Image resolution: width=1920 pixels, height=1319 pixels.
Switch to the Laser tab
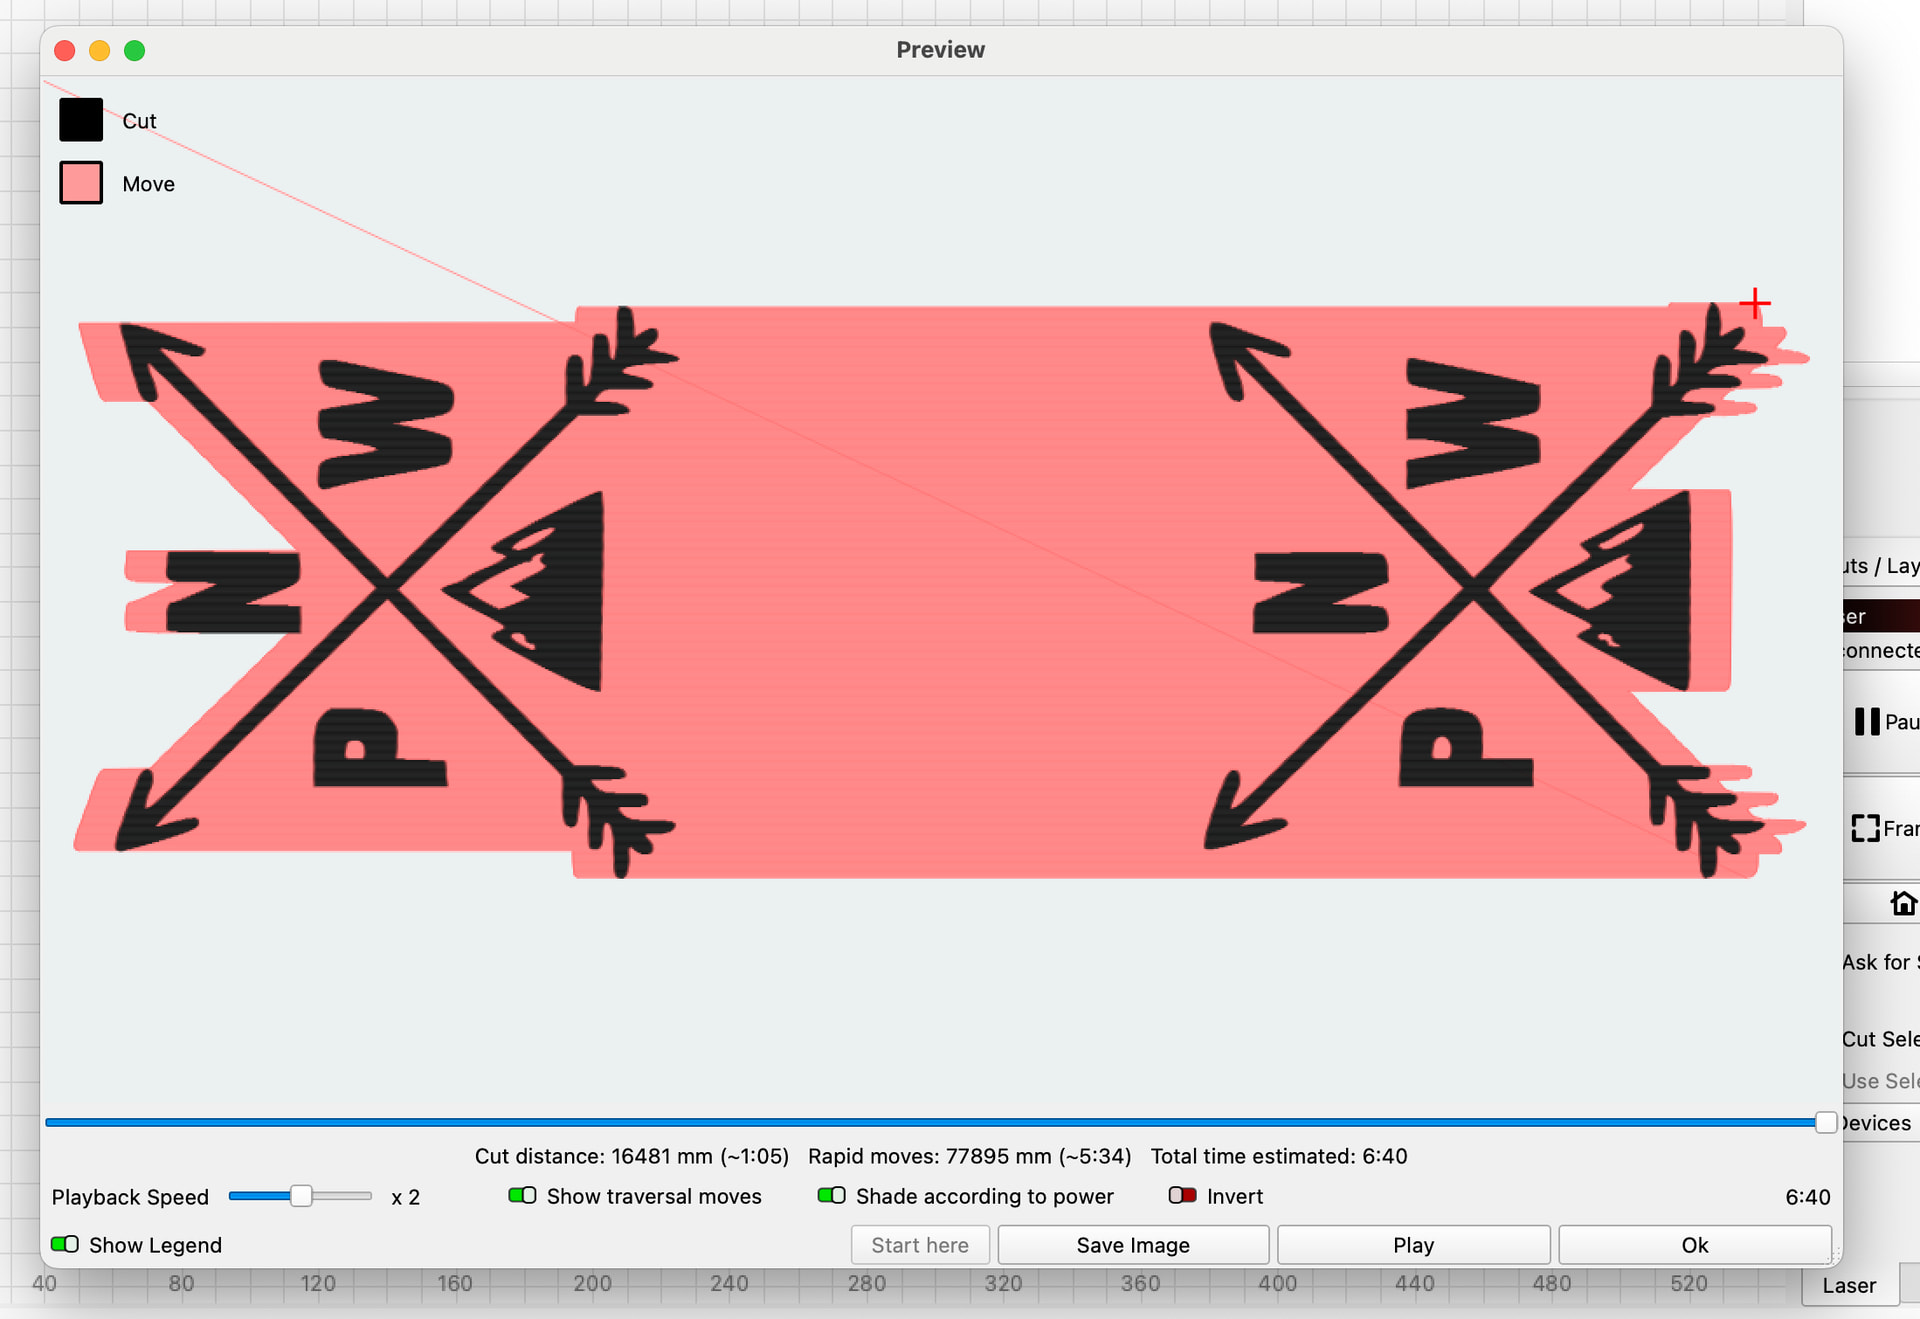click(1848, 1286)
